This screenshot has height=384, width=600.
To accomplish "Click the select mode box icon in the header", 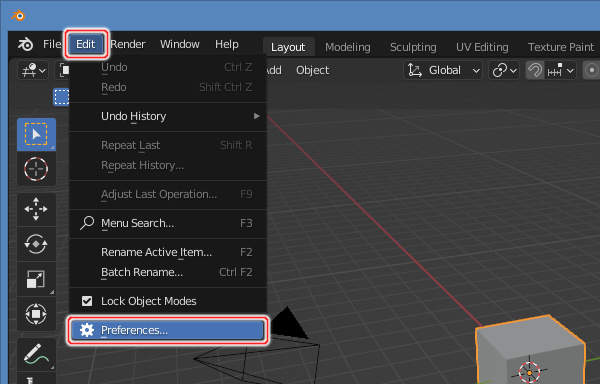I will pos(61,97).
